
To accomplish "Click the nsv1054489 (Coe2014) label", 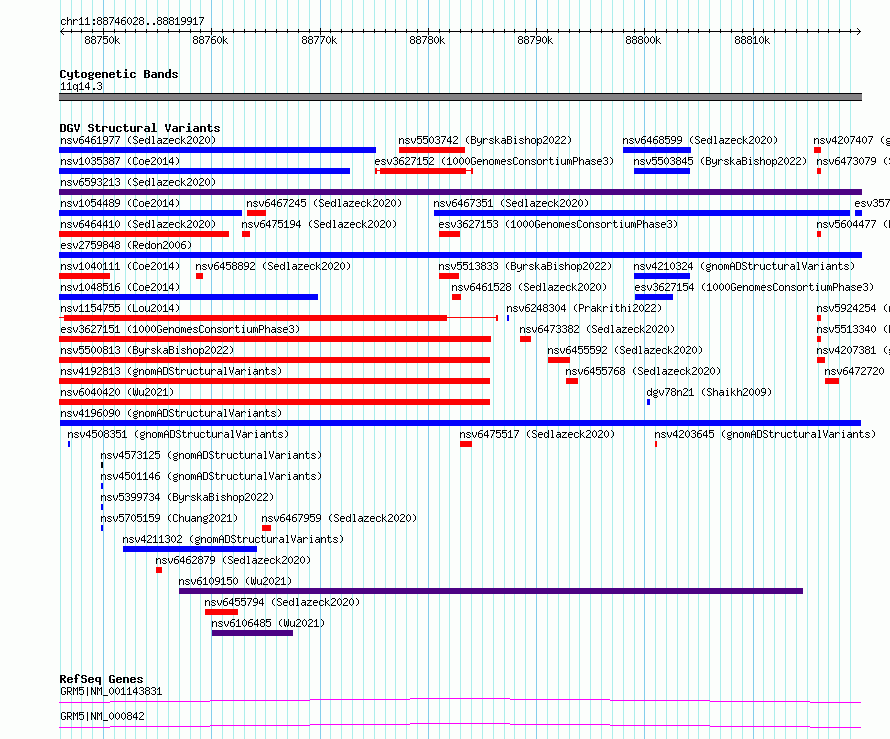I will pos(120,203).
